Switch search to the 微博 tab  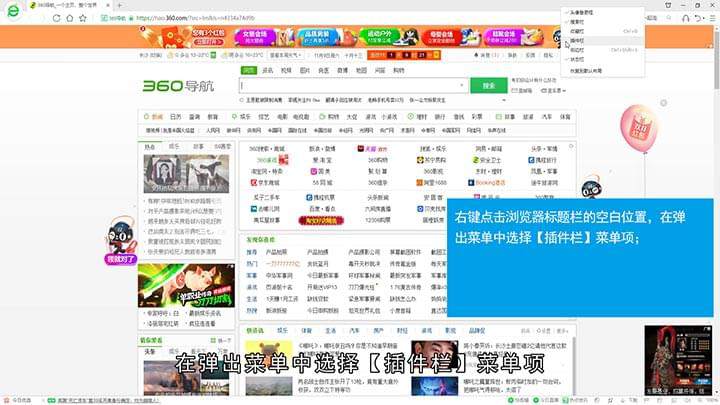tap(343, 70)
